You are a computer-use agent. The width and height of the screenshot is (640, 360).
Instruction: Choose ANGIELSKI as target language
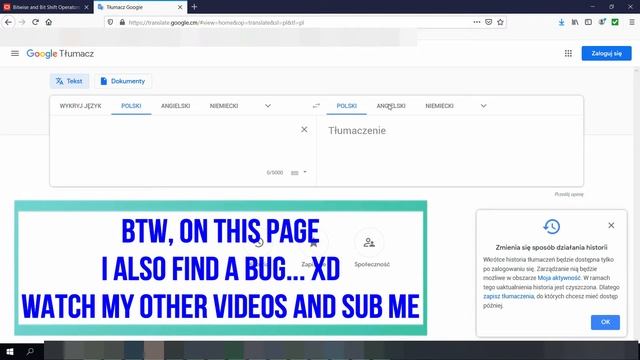[391, 106]
